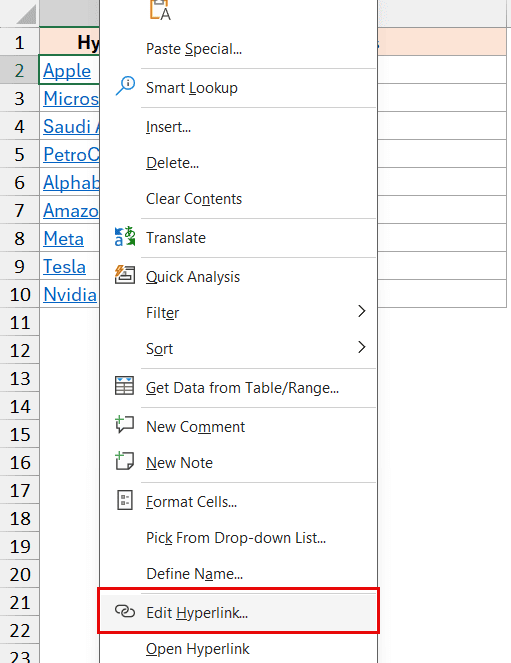
Task: Click the Meta hyperlink
Action: (63, 238)
